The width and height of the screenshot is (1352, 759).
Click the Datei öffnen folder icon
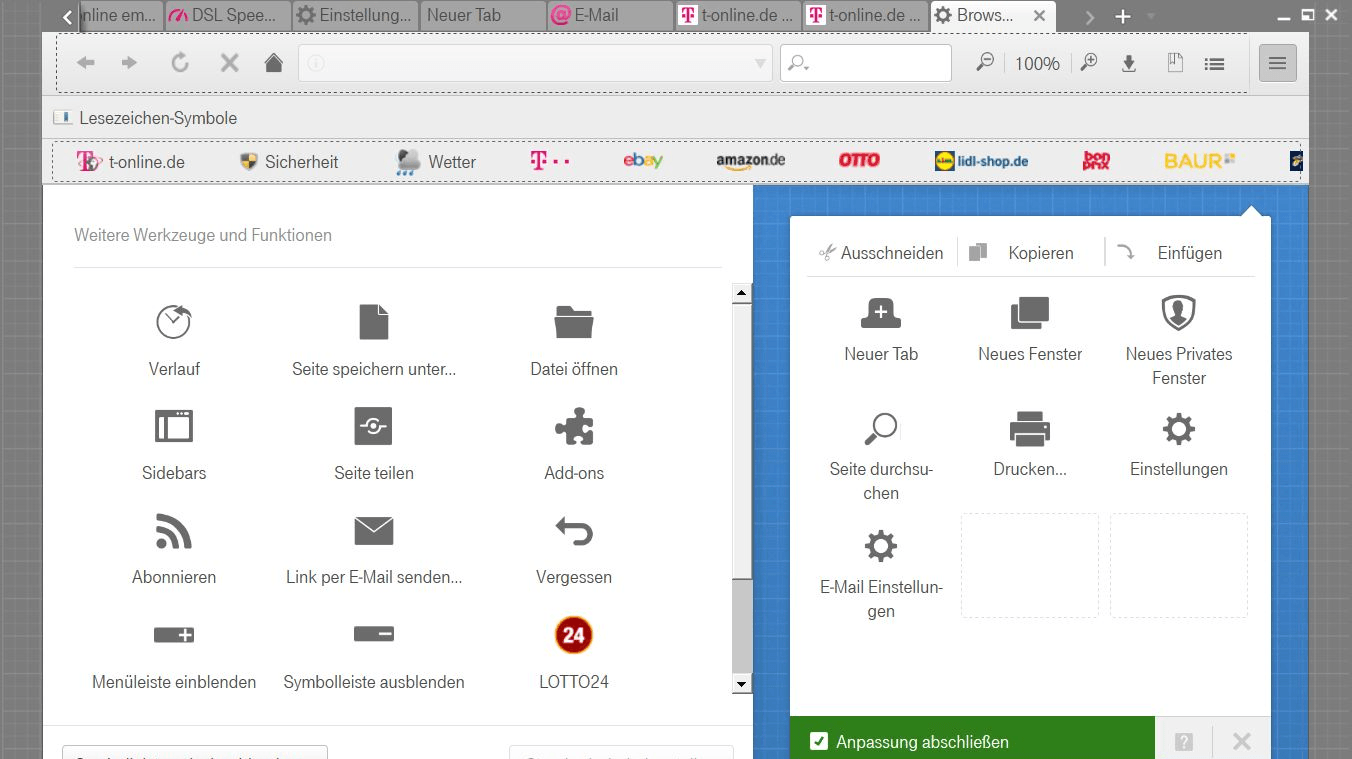pos(574,322)
